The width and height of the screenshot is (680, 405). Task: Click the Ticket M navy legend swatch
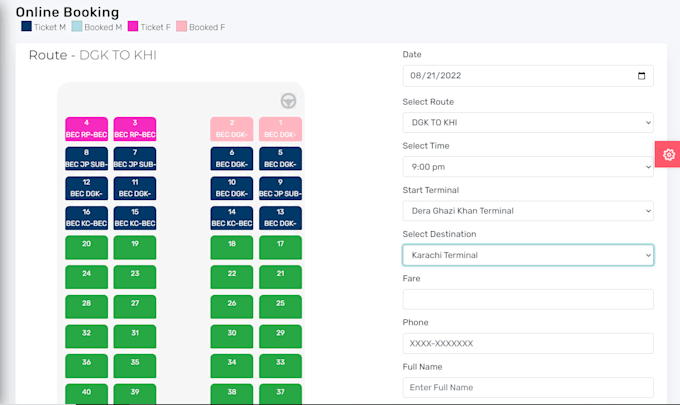click(x=26, y=27)
